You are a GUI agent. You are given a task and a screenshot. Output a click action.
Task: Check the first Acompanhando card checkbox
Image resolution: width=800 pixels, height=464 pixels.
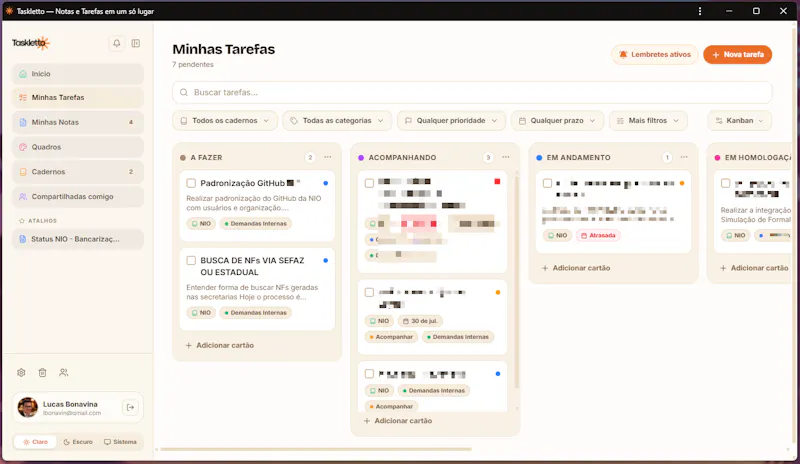[369, 183]
